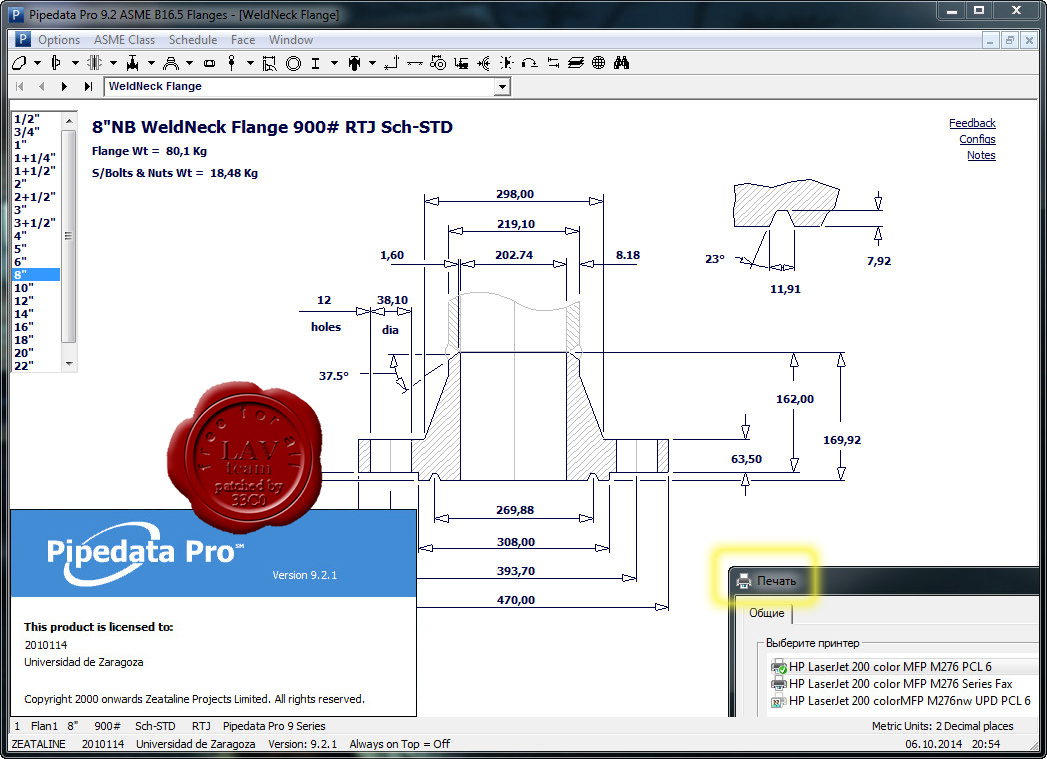Expand dropdown arrow next to flange icon
Screen dimensions: 1047x759
click(75, 63)
